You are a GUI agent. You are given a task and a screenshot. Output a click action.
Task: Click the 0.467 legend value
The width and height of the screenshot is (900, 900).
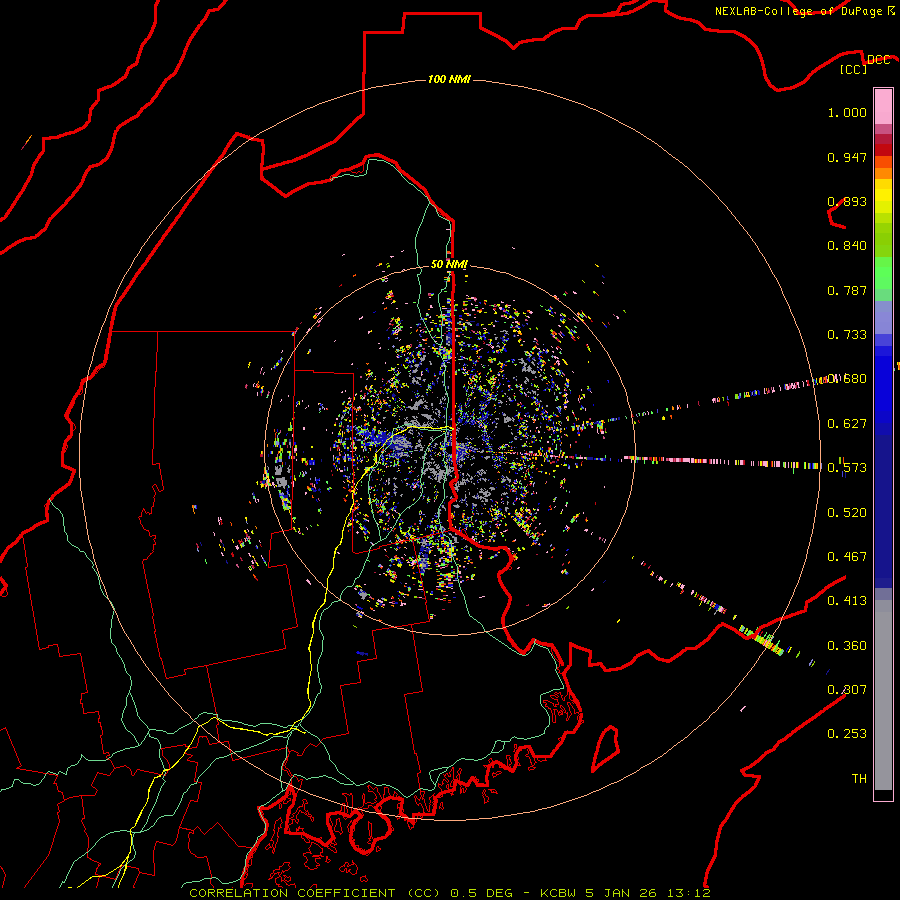[x=847, y=557]
